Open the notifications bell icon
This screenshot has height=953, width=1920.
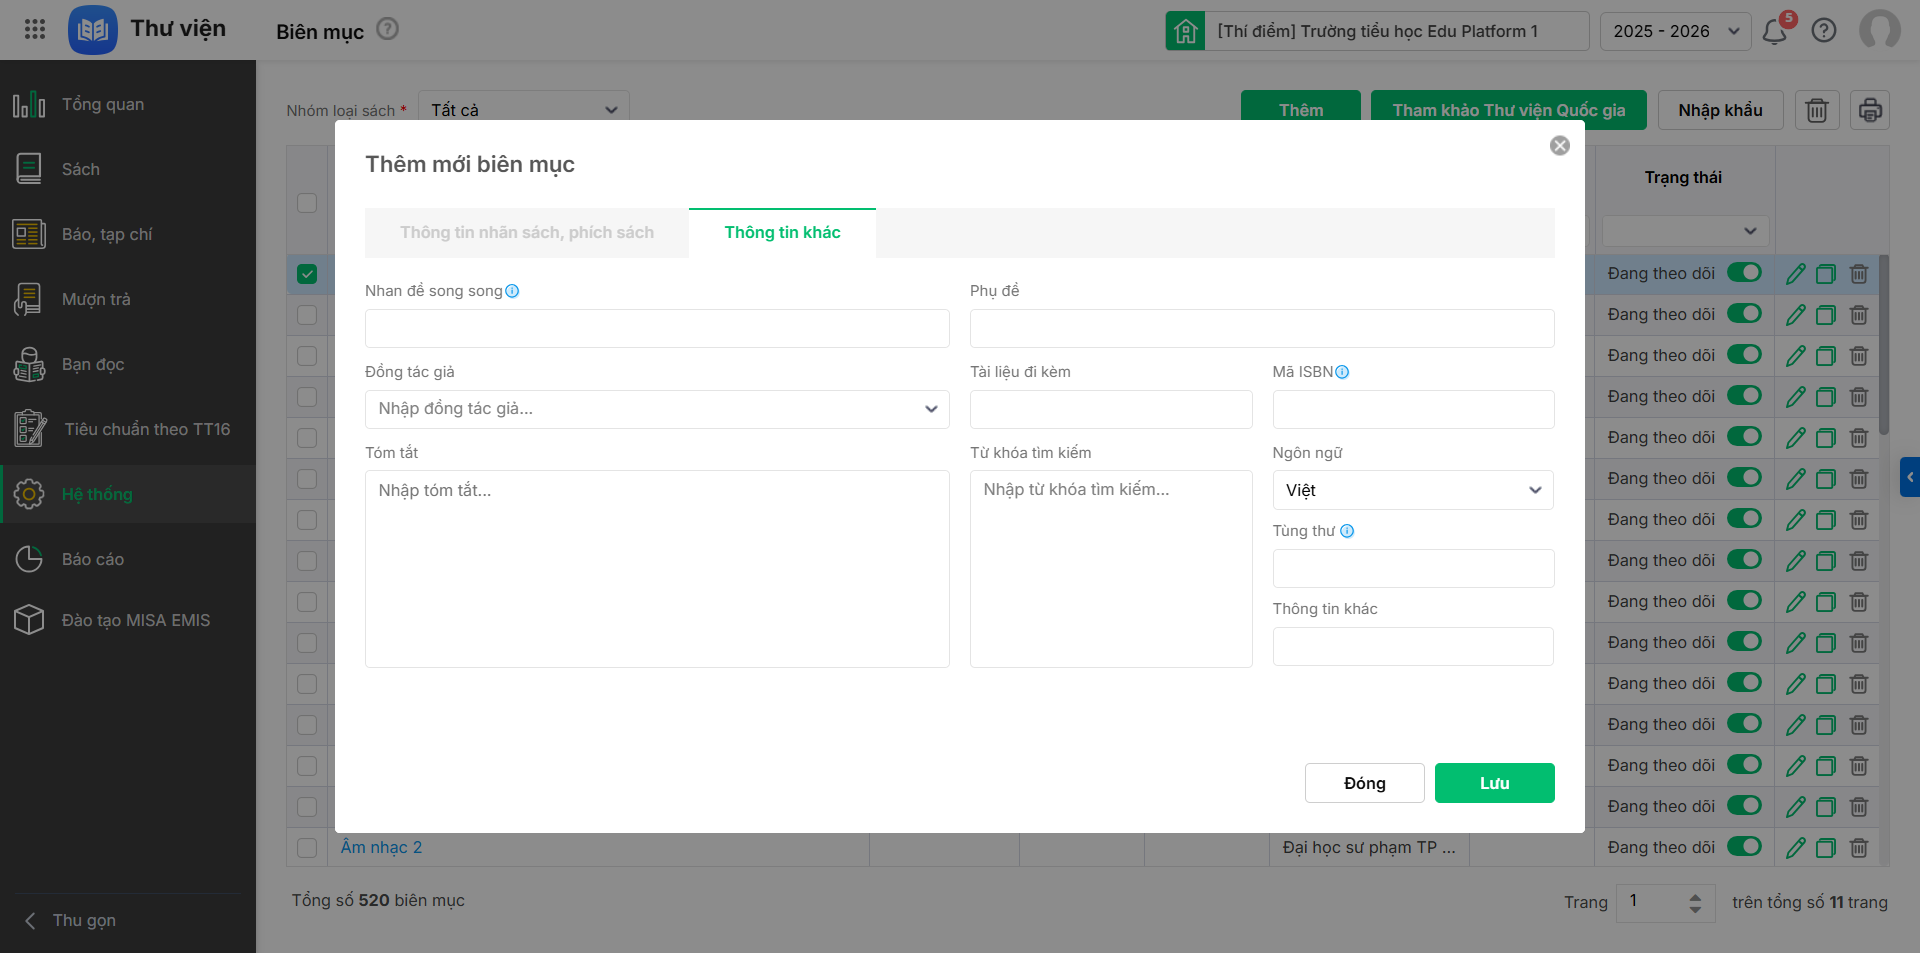point(1775,31)
